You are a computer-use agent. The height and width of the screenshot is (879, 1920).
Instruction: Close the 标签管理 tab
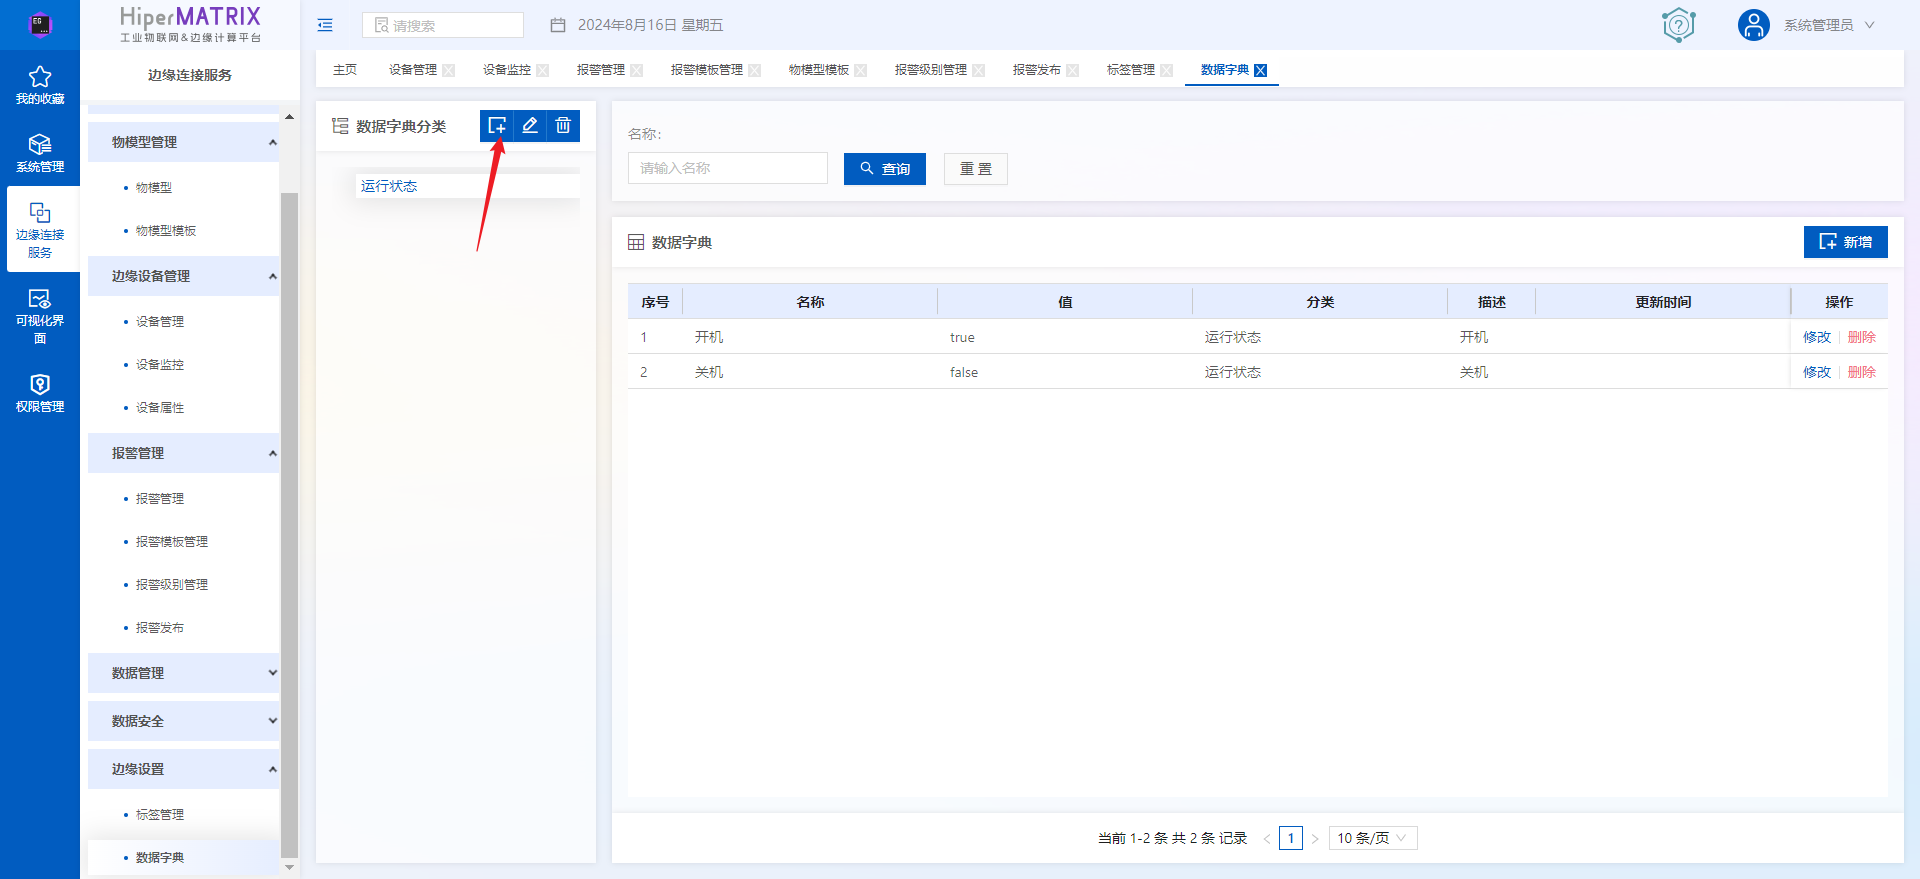1167,70
